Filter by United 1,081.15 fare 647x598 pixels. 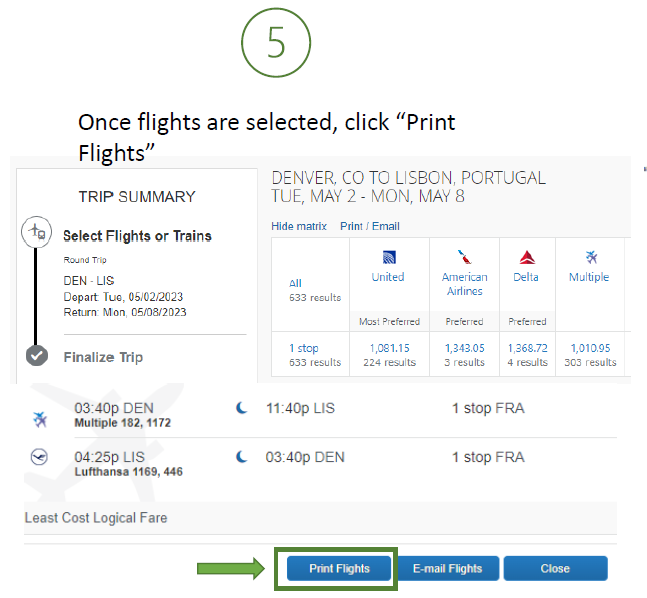[388, 348]
